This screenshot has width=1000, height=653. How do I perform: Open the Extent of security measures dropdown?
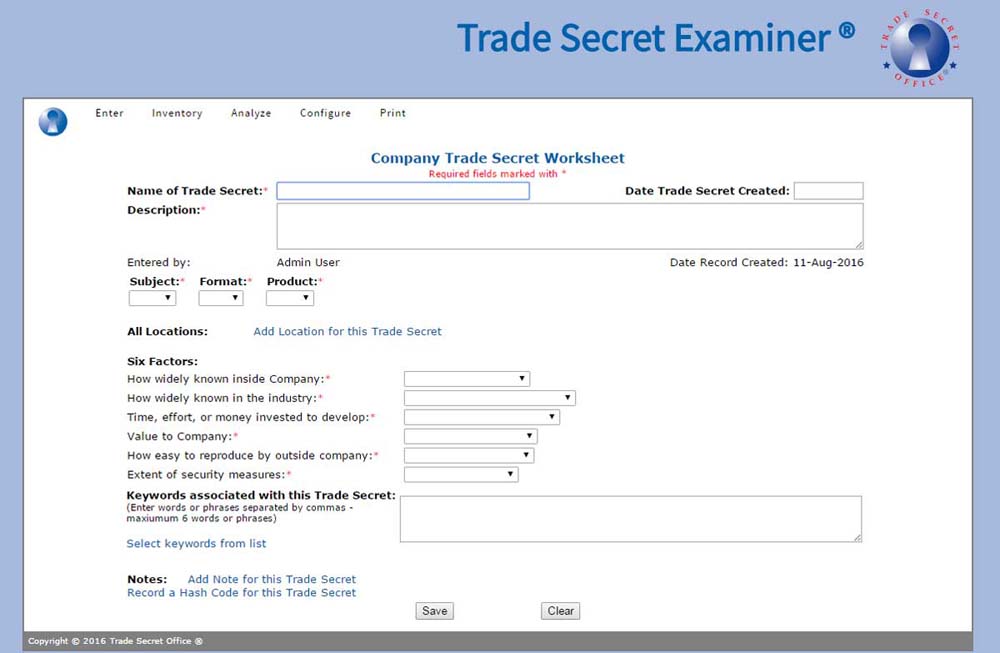pos(461,474)
